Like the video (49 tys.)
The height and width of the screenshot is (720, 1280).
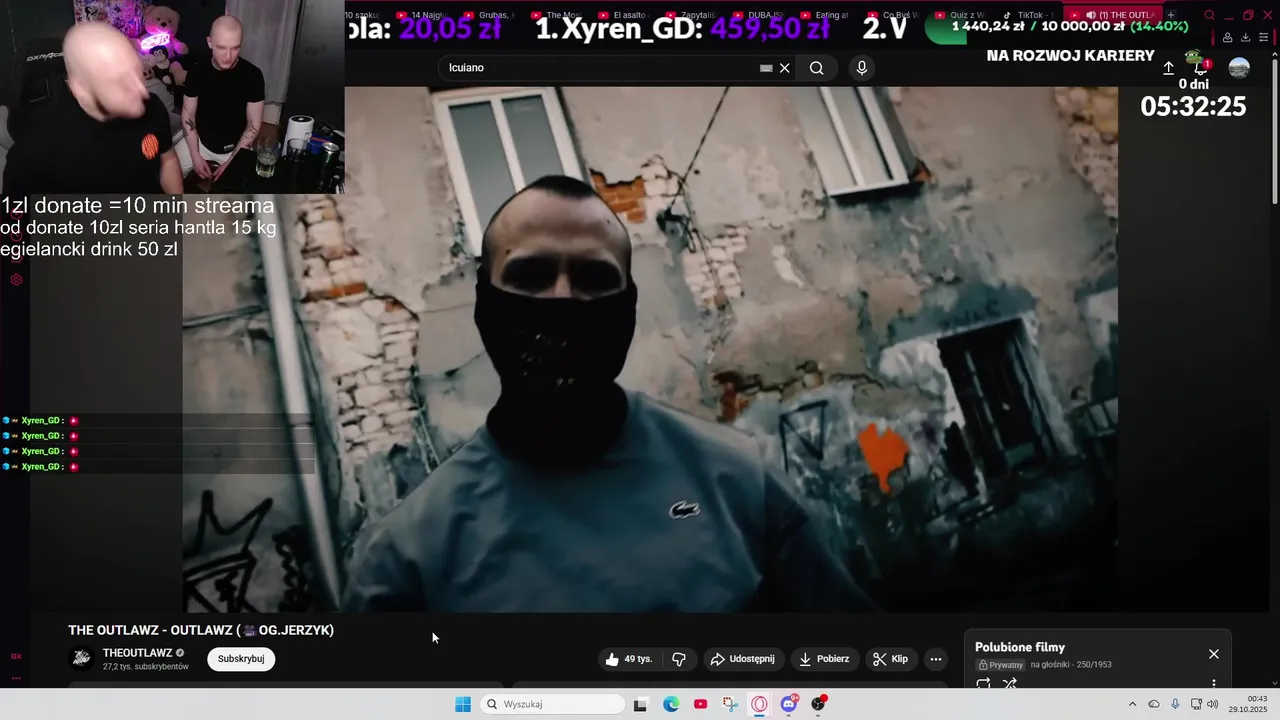629,659
